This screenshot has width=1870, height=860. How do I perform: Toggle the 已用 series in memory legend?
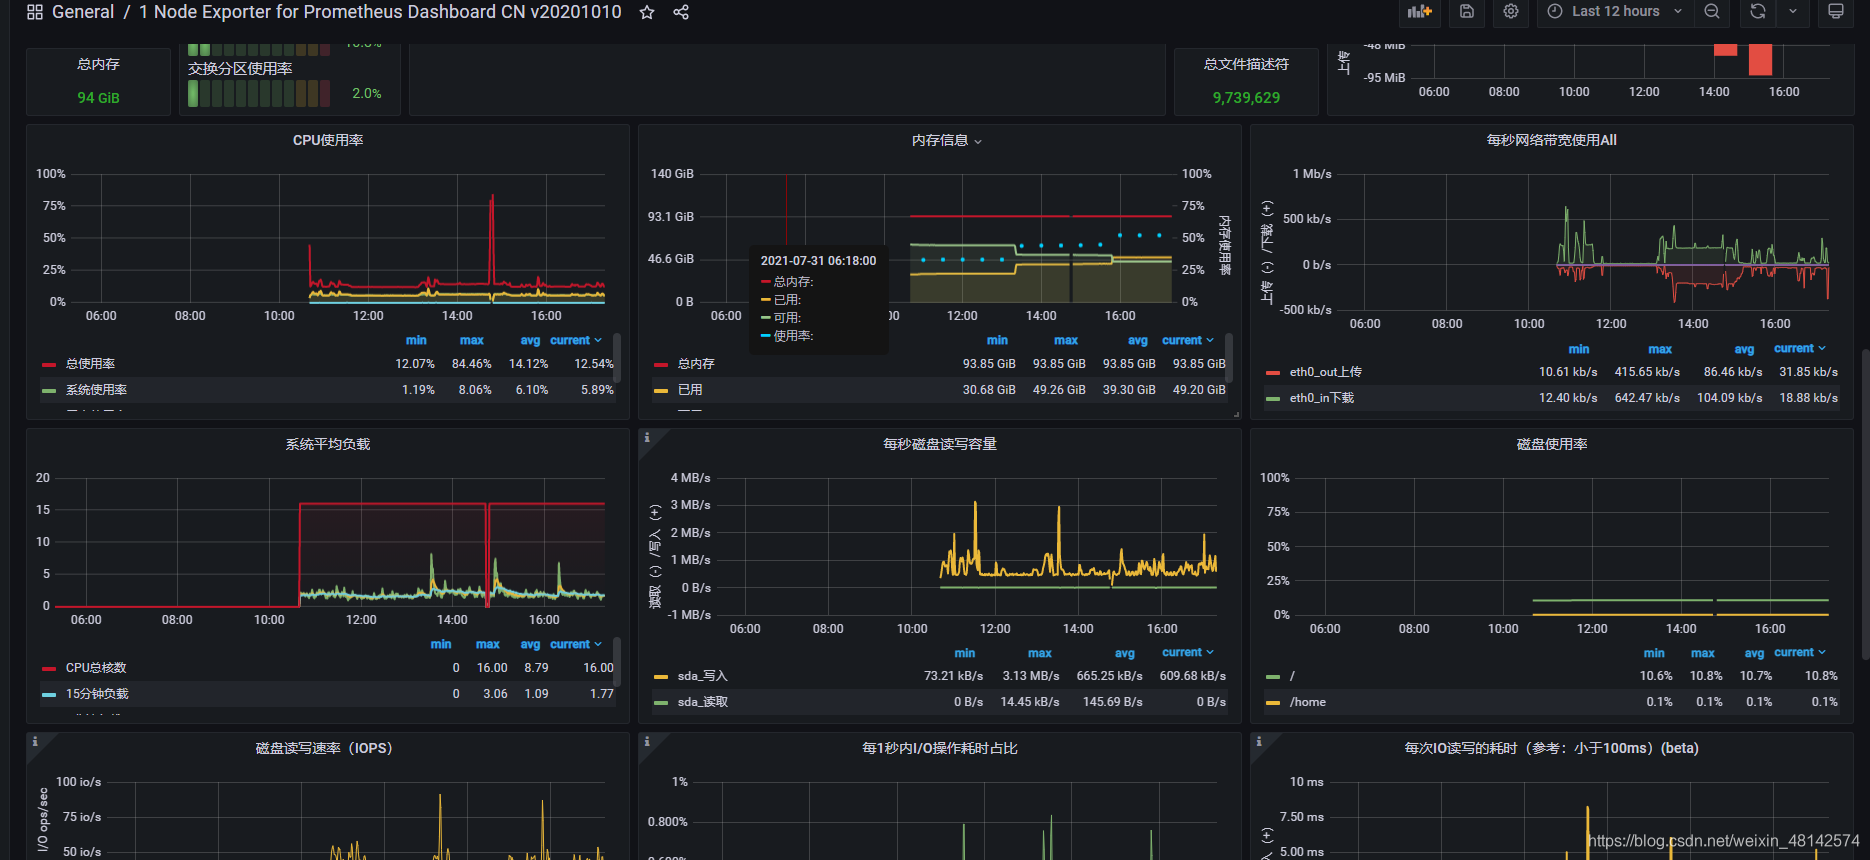click(690, 390)
